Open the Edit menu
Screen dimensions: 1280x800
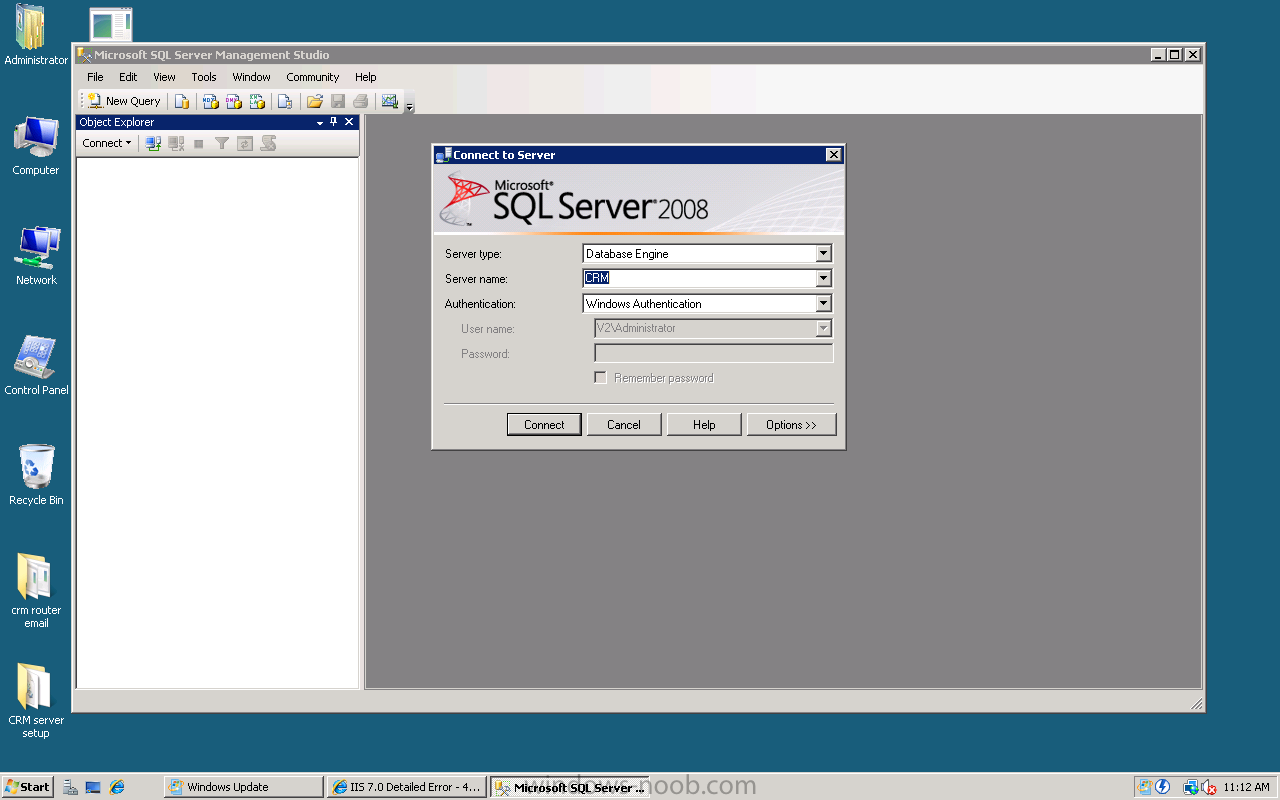coord(128,77)
